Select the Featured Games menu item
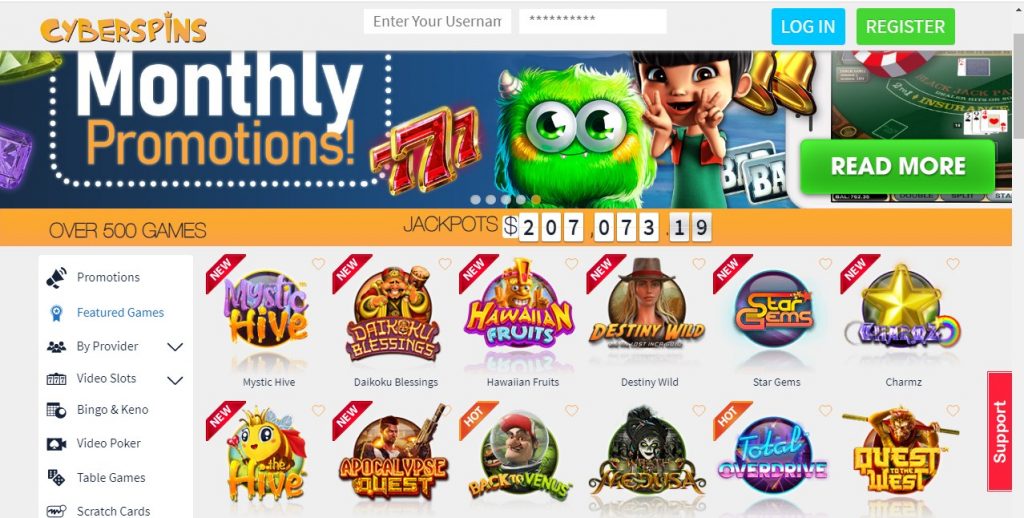The height and width of the screenshot is (518, 1024). click(x=120, y=313)
